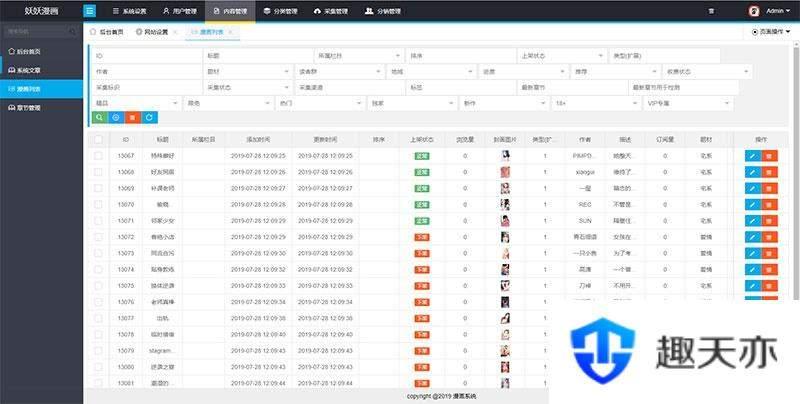Select 漫画列表 in left sidebar
This screenshot has height=404, width=800.
click(41, 89)
